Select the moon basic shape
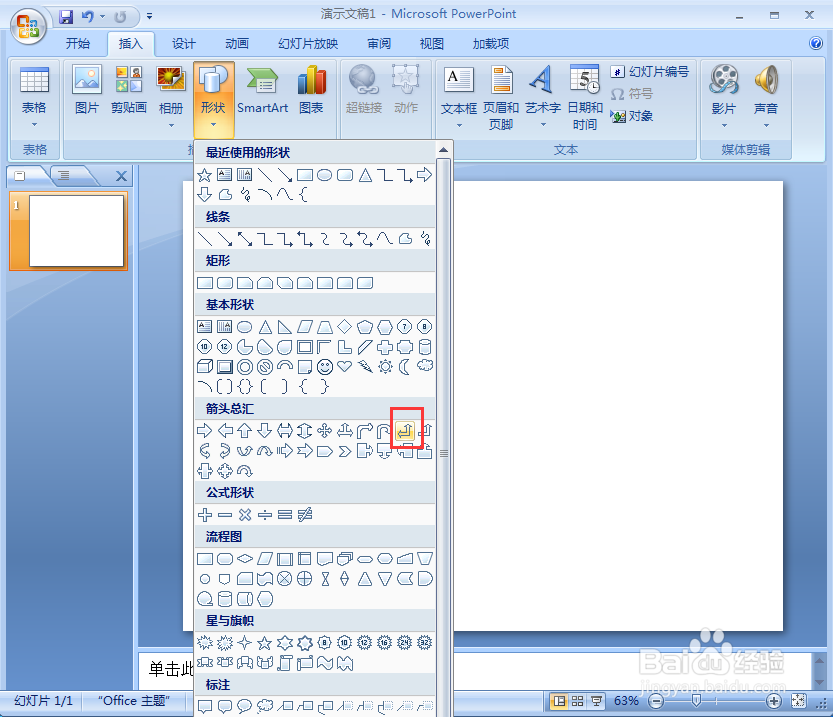 [x=405, y=366]
